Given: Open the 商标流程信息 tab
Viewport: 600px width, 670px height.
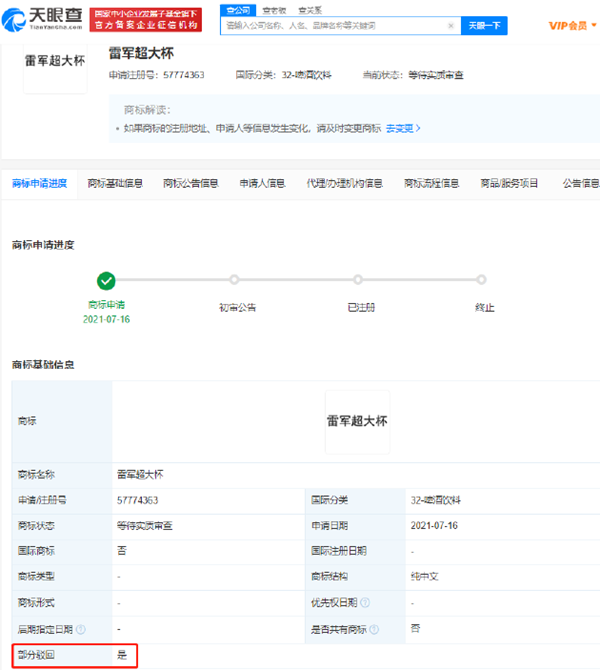Looking at the screenshot, I should click(x=431, y=183).
